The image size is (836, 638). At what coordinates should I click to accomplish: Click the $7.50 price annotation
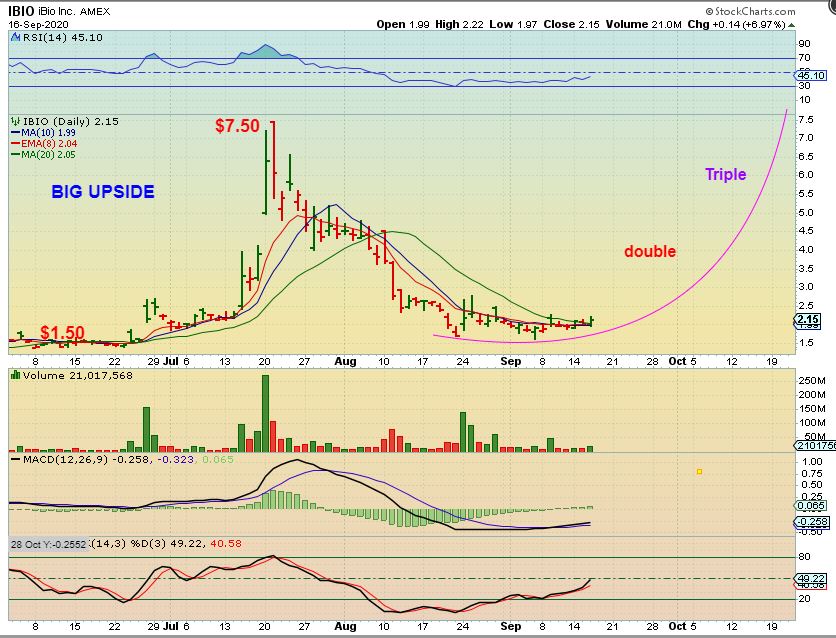click(x=237, y=126)
